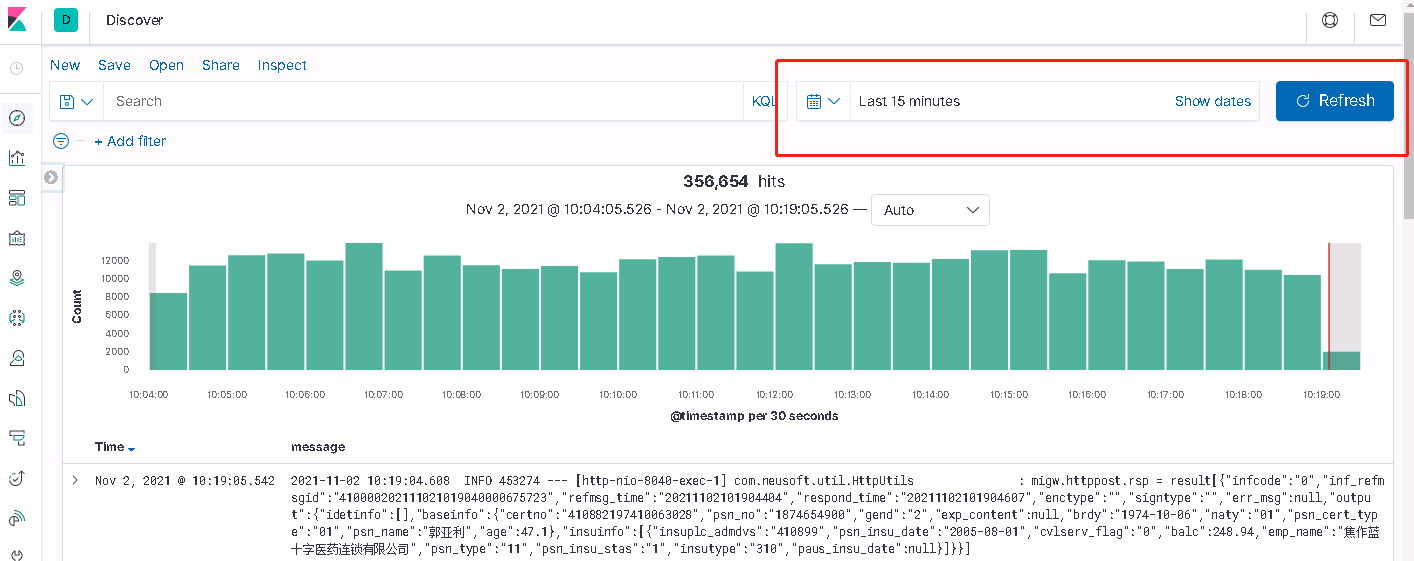Expand the sidebar fields panel arrow
This screenshot has height=561, width=1414.
click(x=51, y=177)
